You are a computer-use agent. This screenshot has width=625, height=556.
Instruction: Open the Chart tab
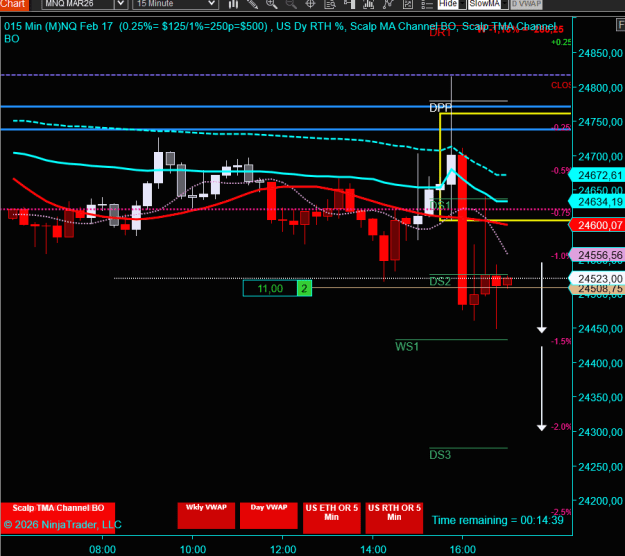14,4
